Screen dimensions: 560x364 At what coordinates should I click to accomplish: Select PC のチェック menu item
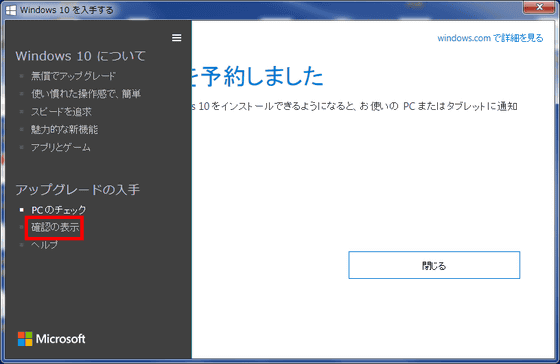(59, 210)
